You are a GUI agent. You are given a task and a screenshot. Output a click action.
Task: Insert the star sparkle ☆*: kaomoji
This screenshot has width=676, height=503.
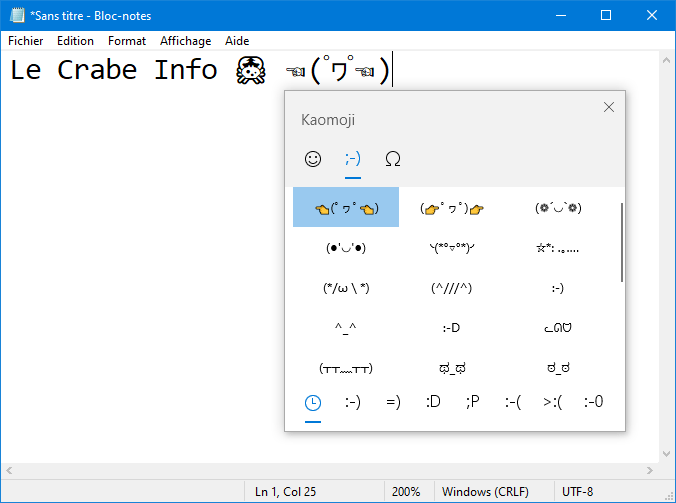(558, 247)
